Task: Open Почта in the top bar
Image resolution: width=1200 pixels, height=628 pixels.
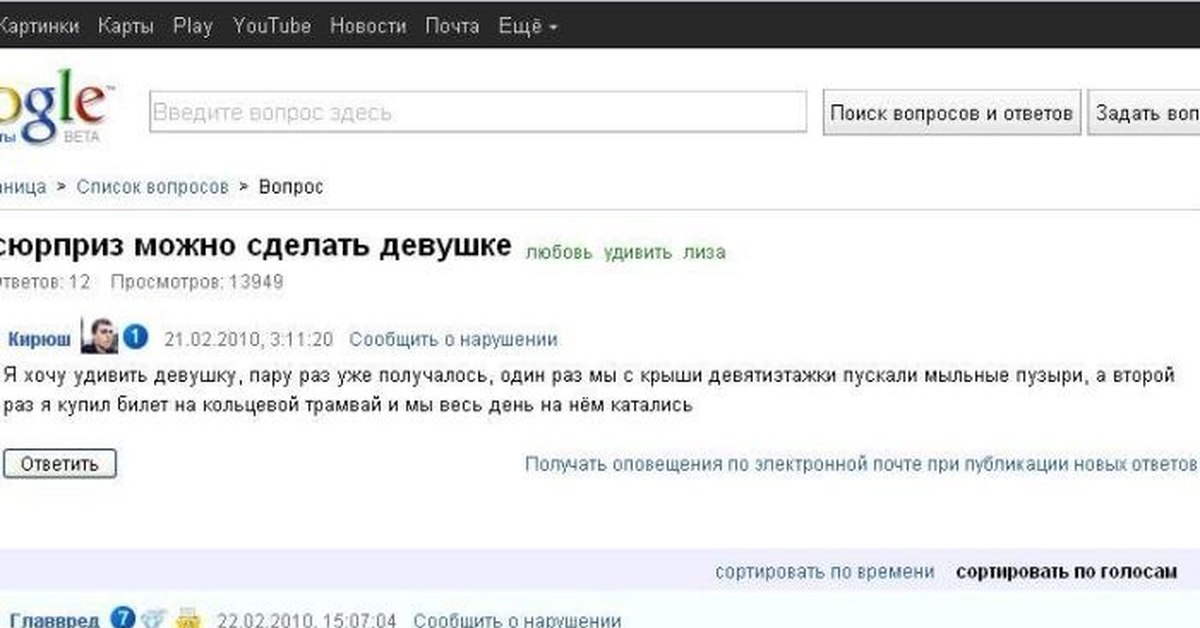Action: [452, 27]
